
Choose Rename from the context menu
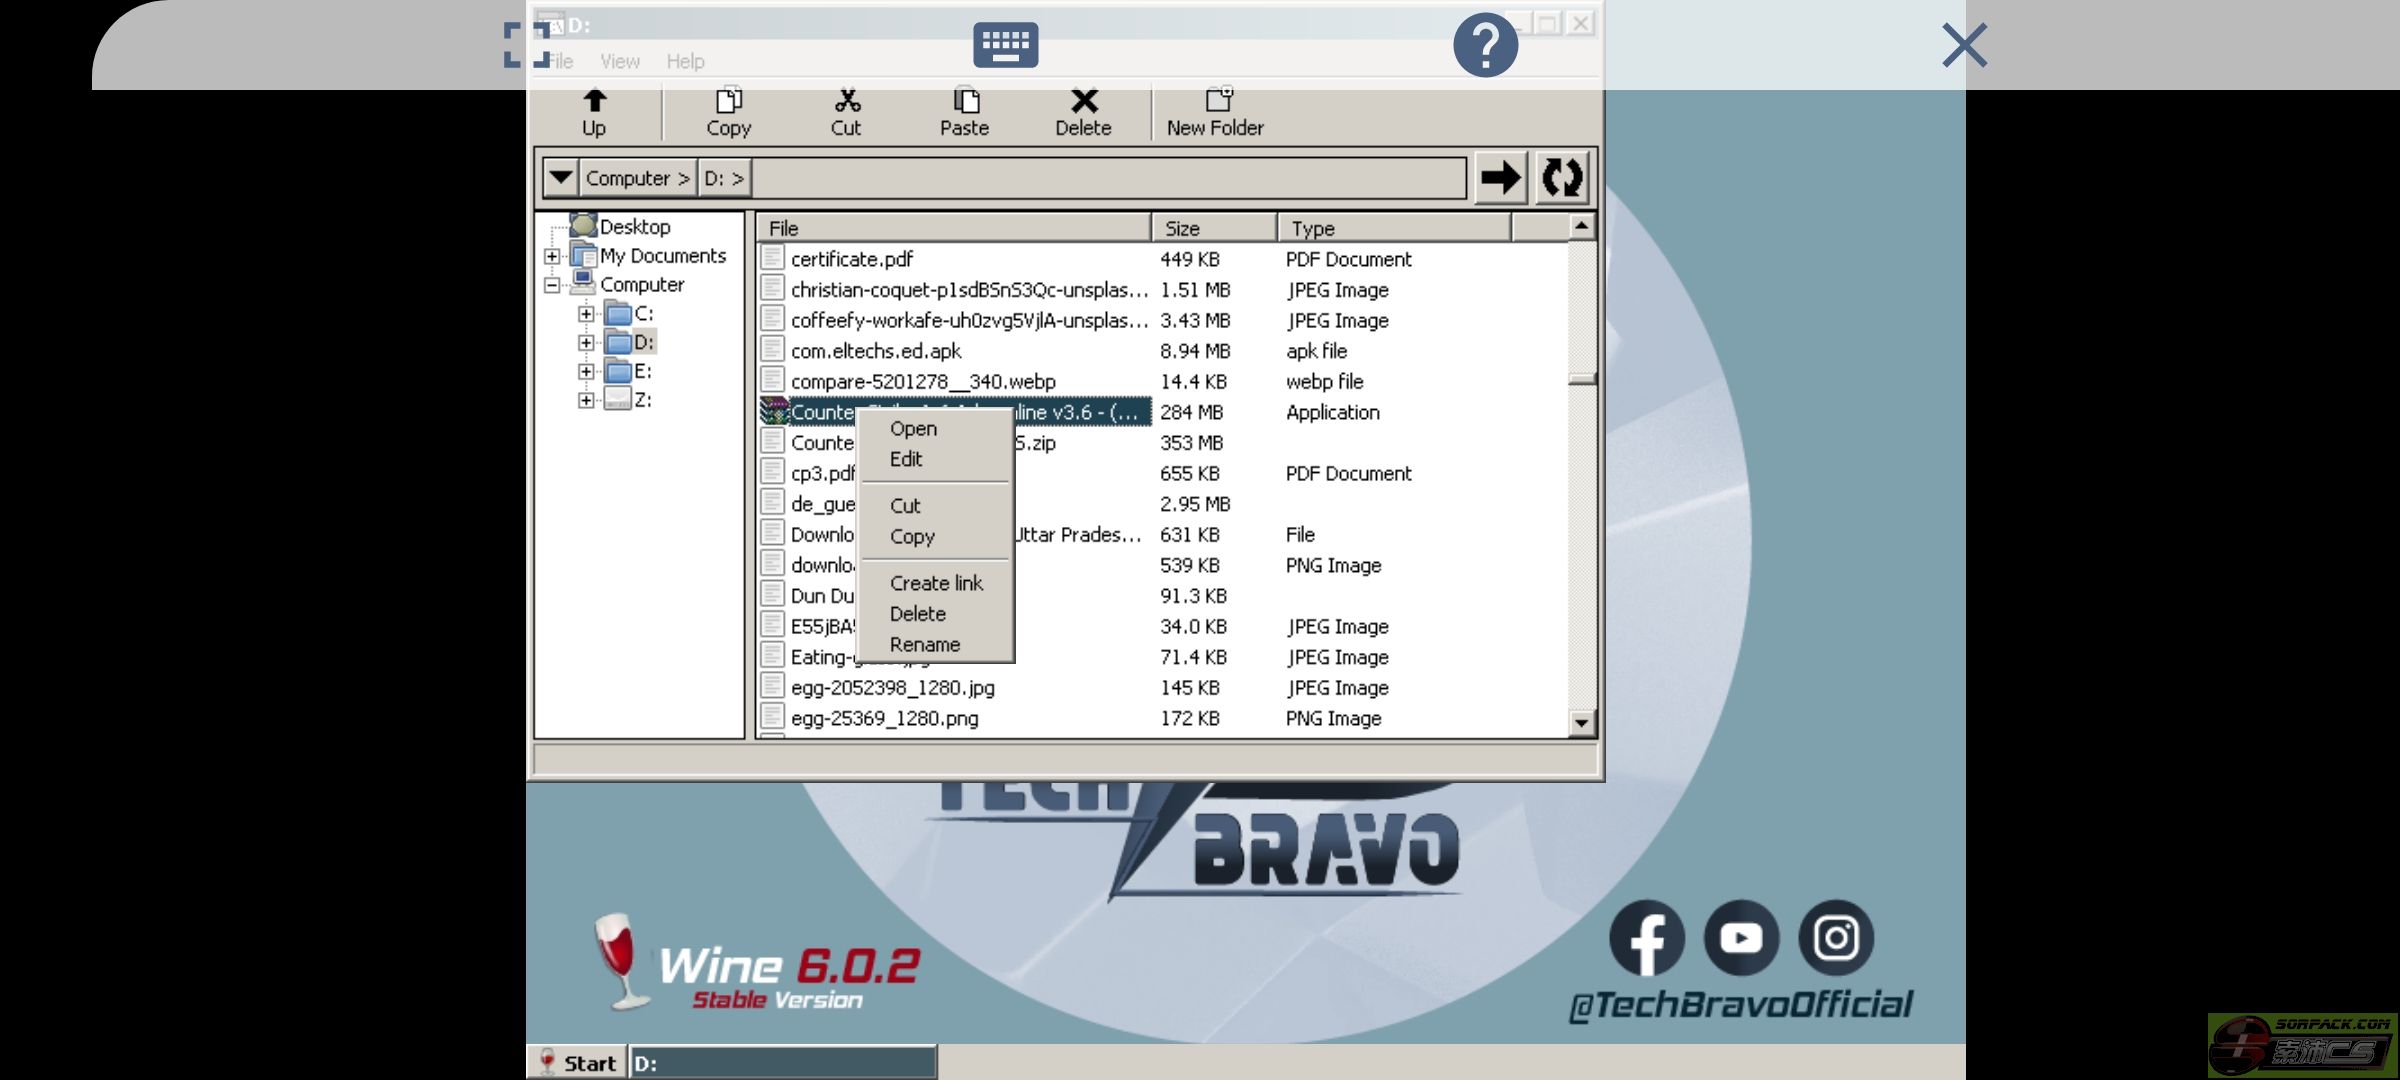pyautogui.click(x=924, y=645)
